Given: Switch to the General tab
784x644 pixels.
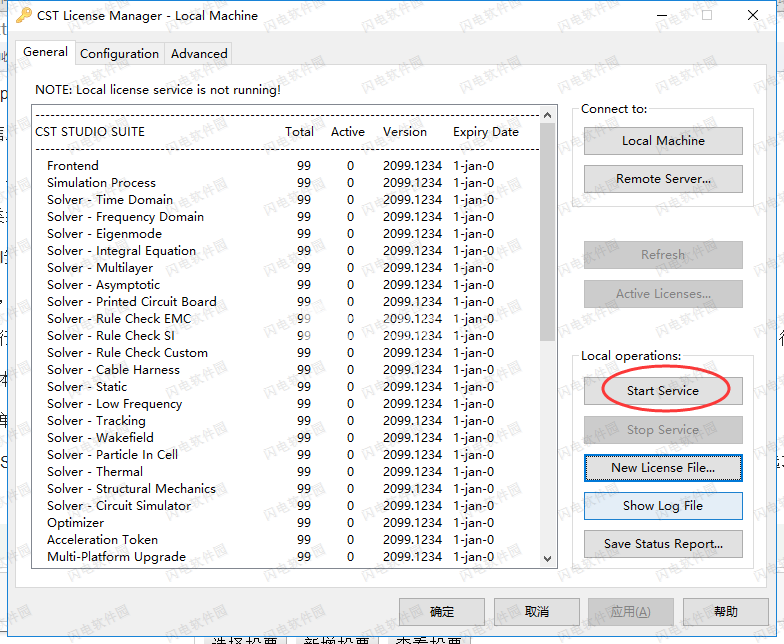Looking at the screenshot, I should [x=46, y=52].
